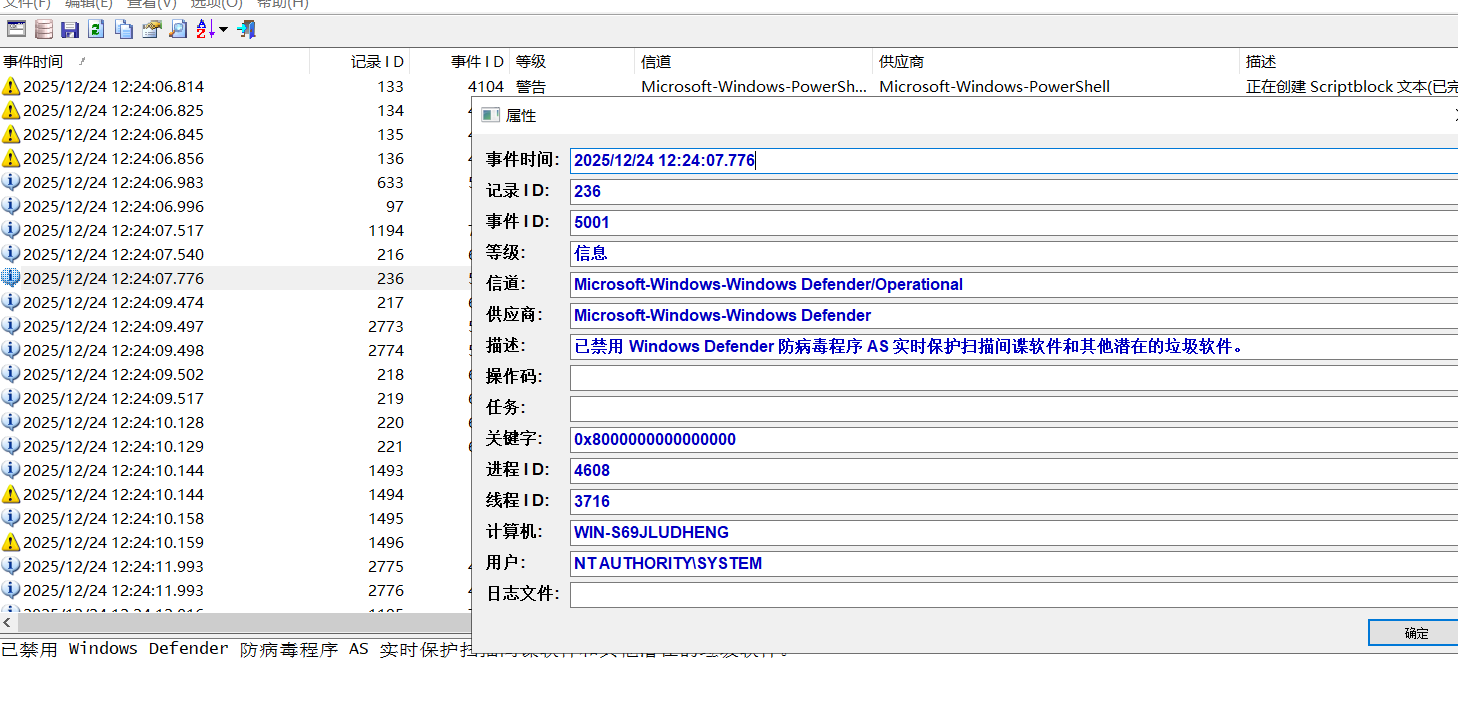The height and width of the screenshot is (701, 1458).
Task: Click the database data source toolbar icon
Action: (44, 29)
